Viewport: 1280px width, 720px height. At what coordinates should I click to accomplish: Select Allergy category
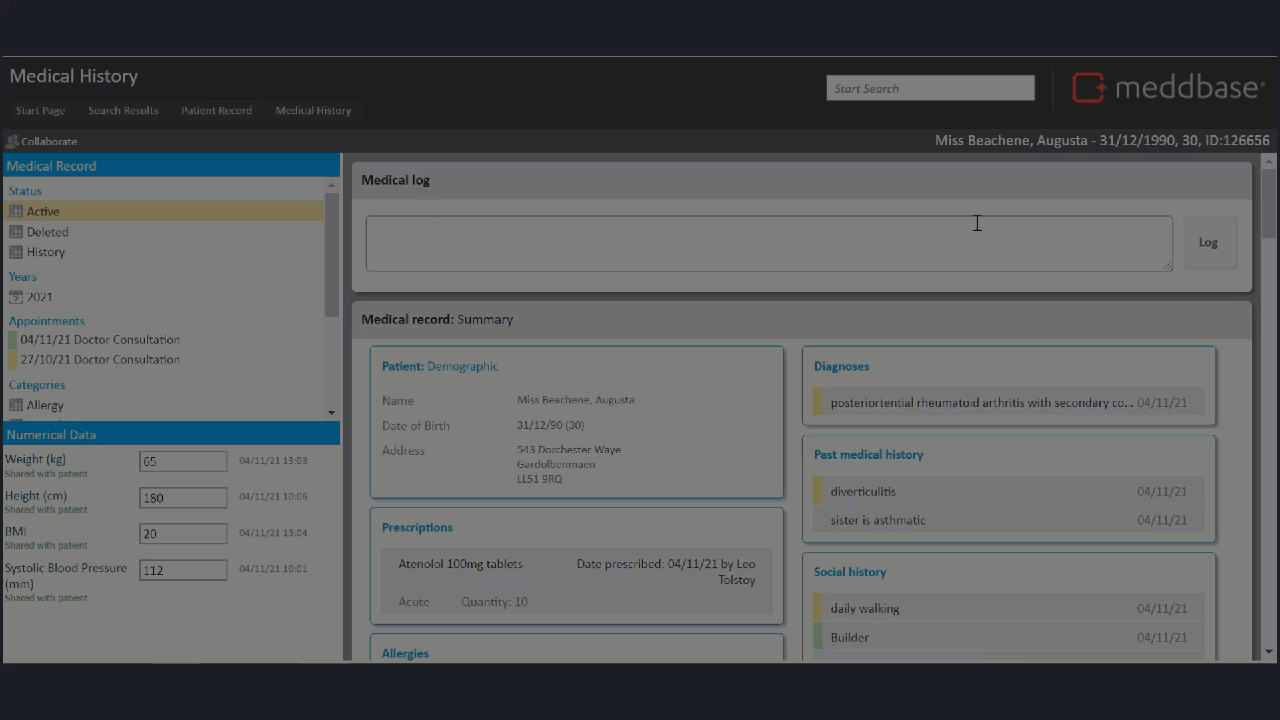coord(45,405)
